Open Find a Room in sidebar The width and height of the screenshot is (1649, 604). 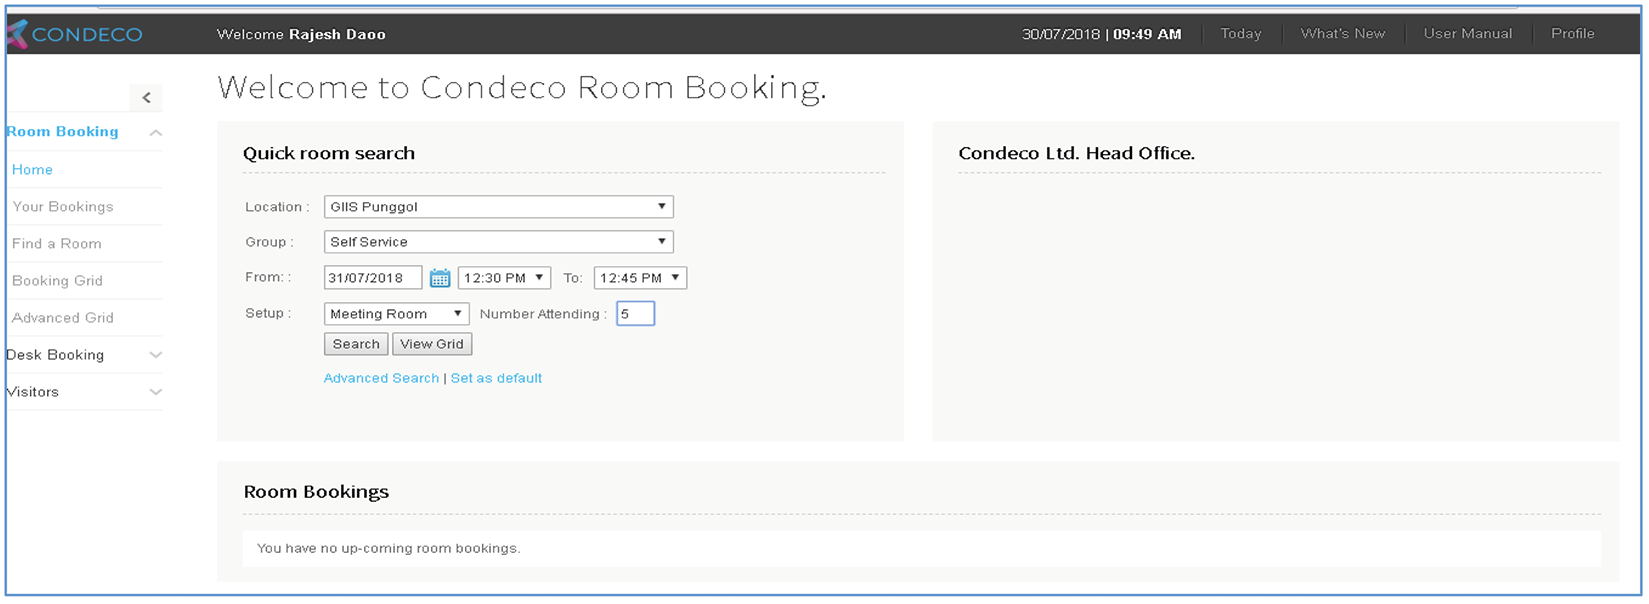coord(57,244)
